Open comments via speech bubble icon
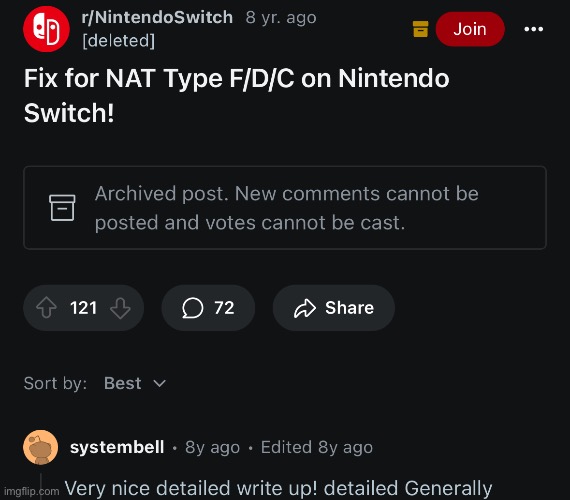This screenshot has height=500, width=570. pos(192,308)
